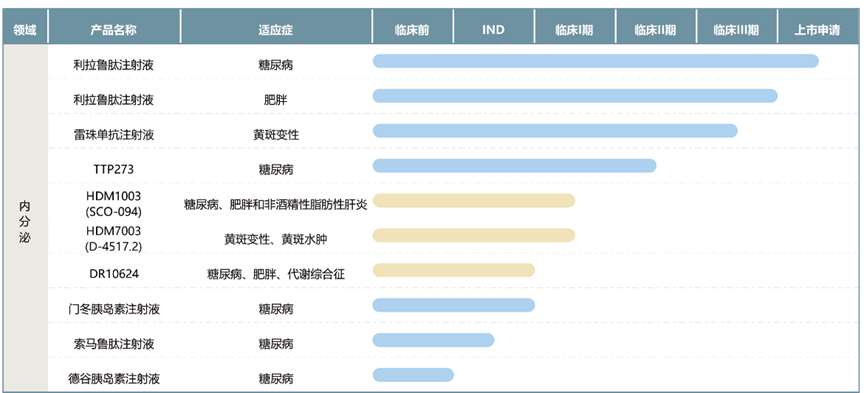Click the HDM1003 (SCO-094) product name
Image resolution: width=864 pixels, height=393 pixels.
(x=114, y=204)
